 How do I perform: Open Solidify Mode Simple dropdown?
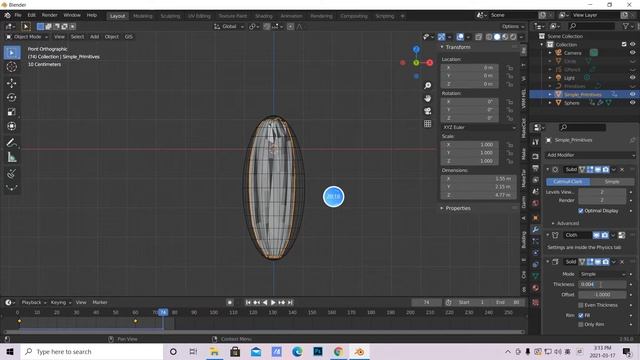(x=602, y=274)
